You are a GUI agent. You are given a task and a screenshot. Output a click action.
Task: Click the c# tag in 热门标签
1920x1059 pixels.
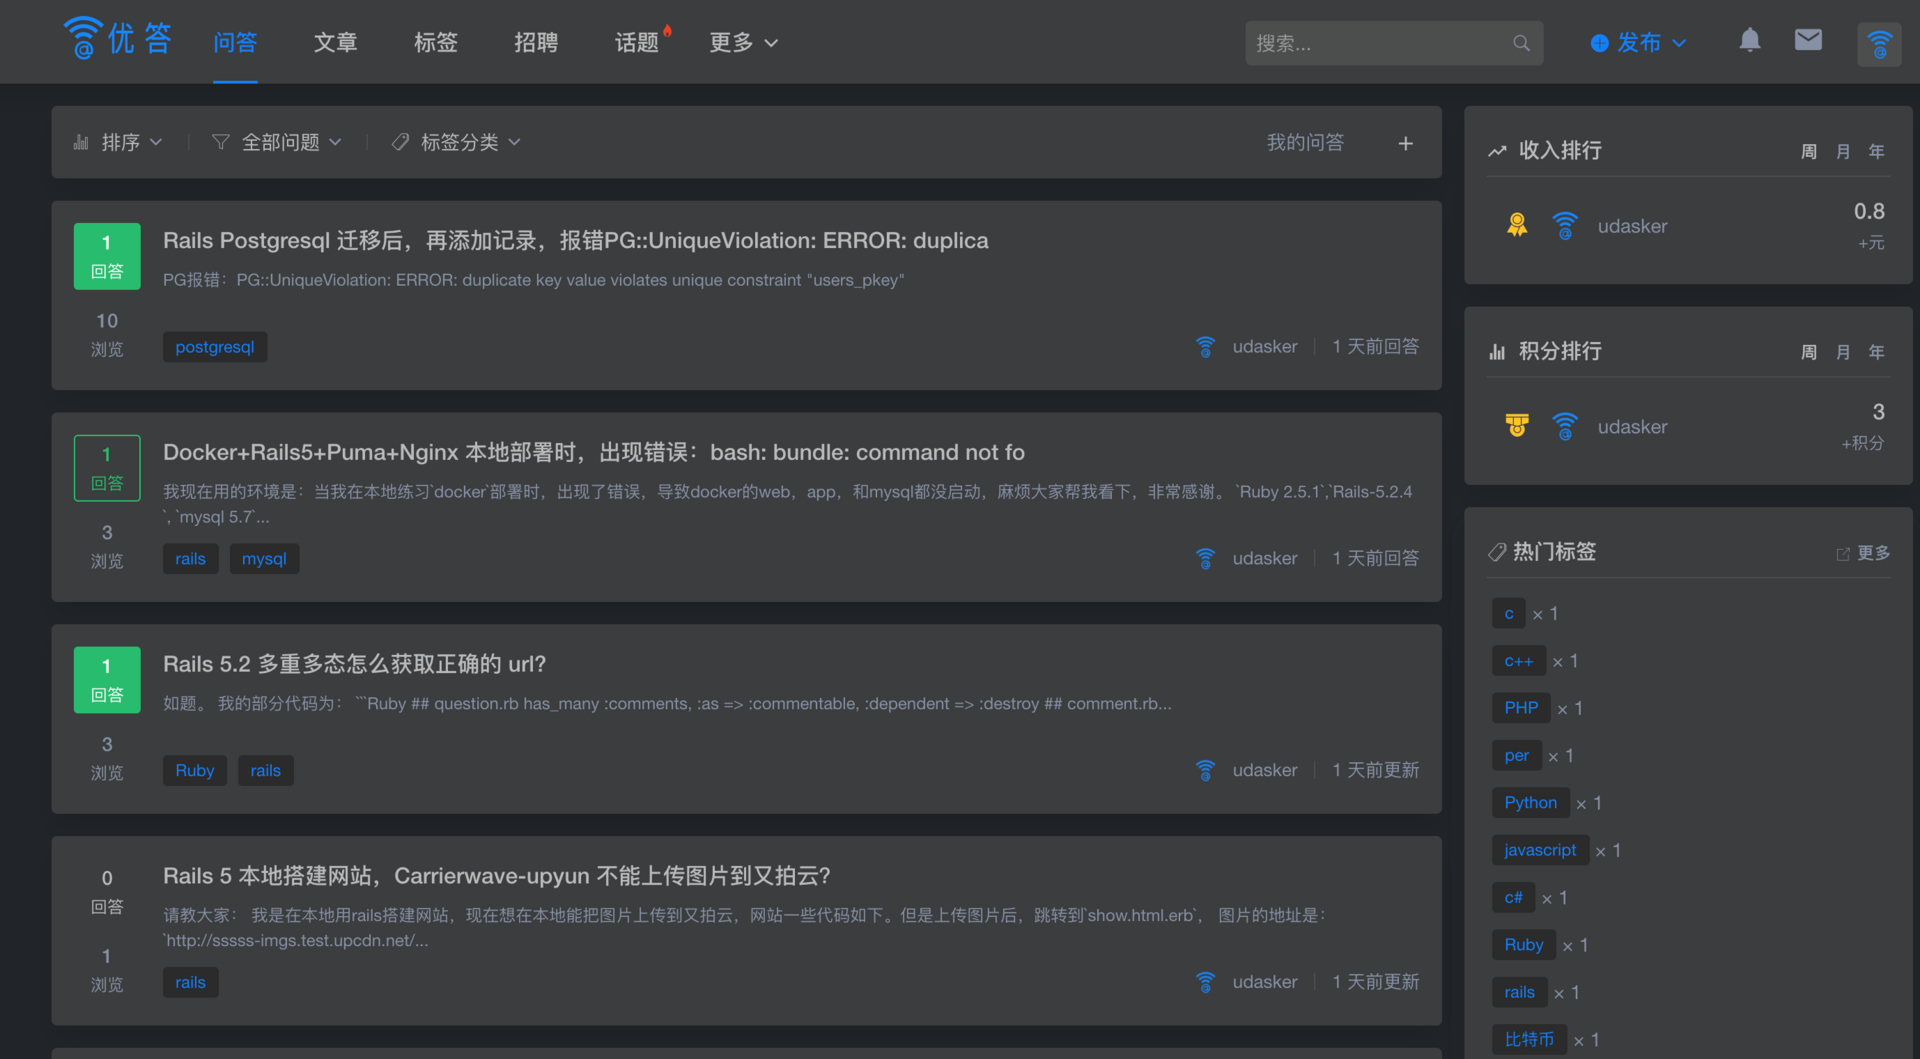pos(1513,898)
